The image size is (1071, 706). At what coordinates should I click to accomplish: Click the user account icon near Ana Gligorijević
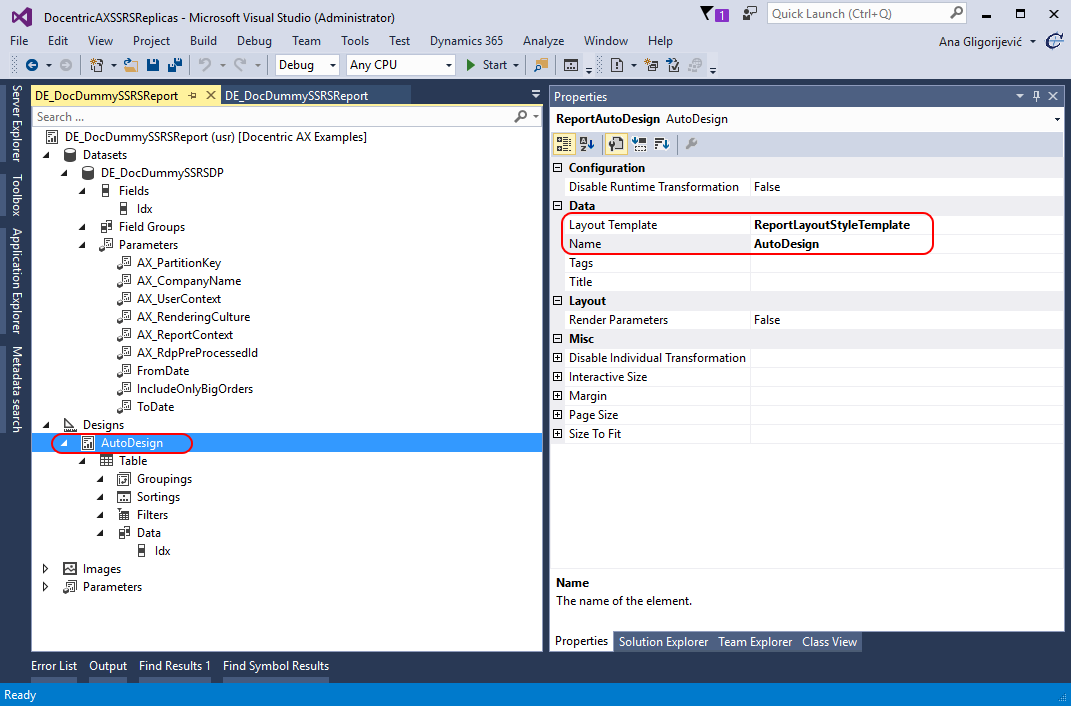pos(1054,42)
